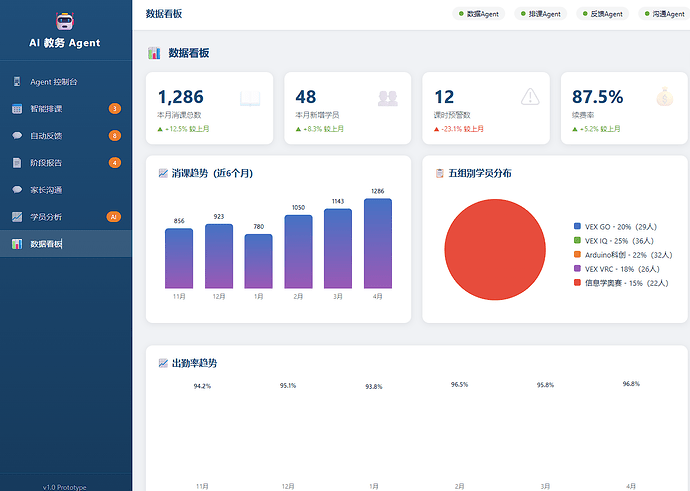Click the orange badge 4 on 阶段报告
The image size is (690, 491).
point(114,163)
